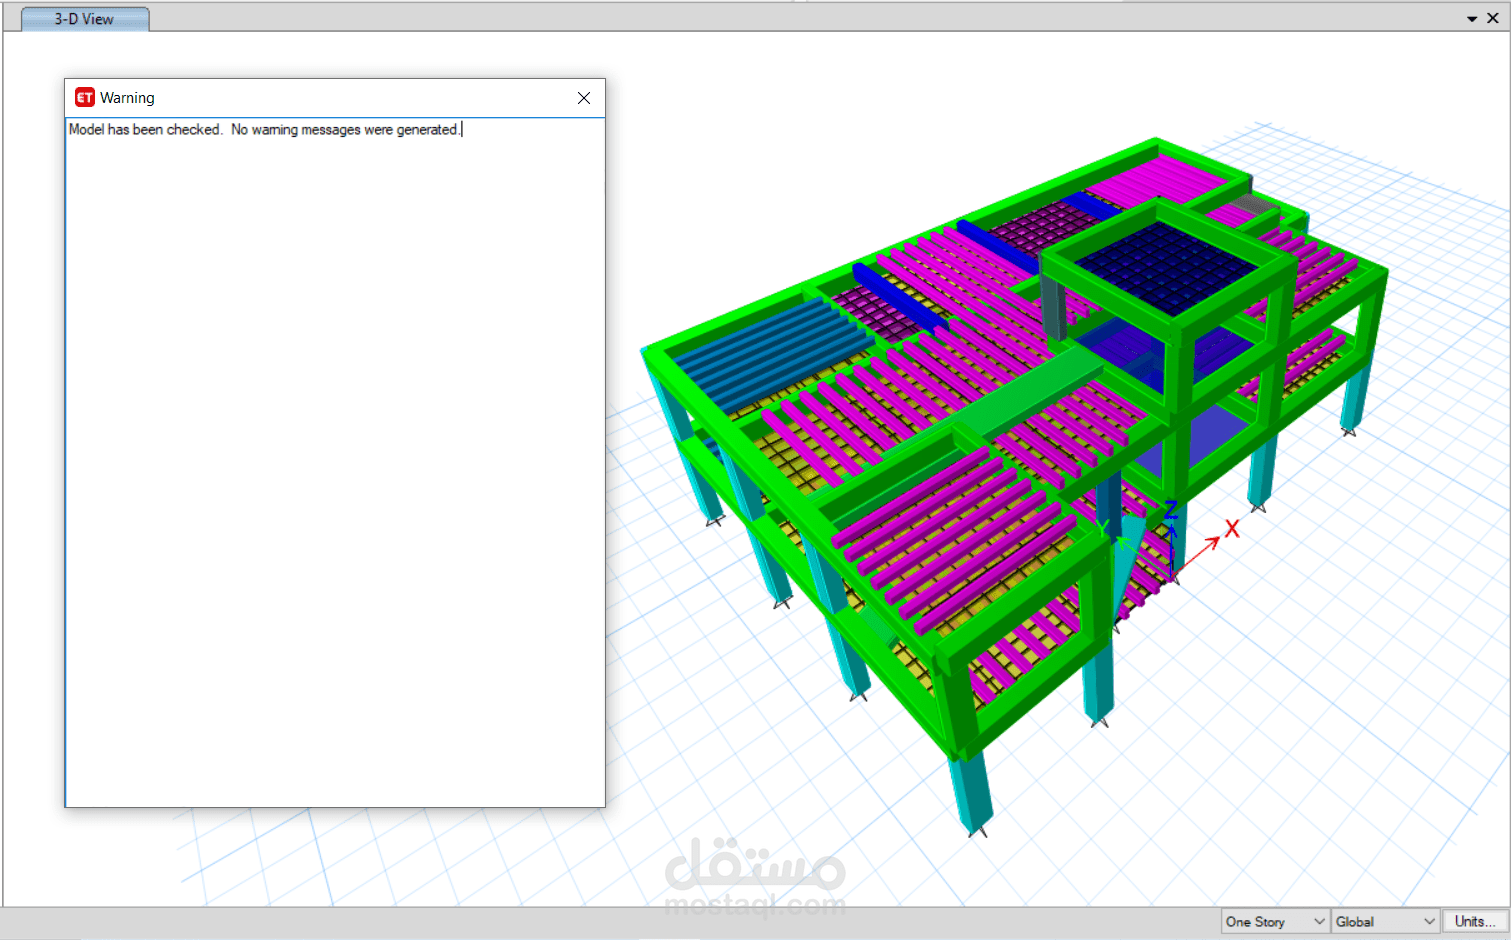Viewport: 1511px width, 940px height.
Task: Click the Units... button
Action: 1475,922
